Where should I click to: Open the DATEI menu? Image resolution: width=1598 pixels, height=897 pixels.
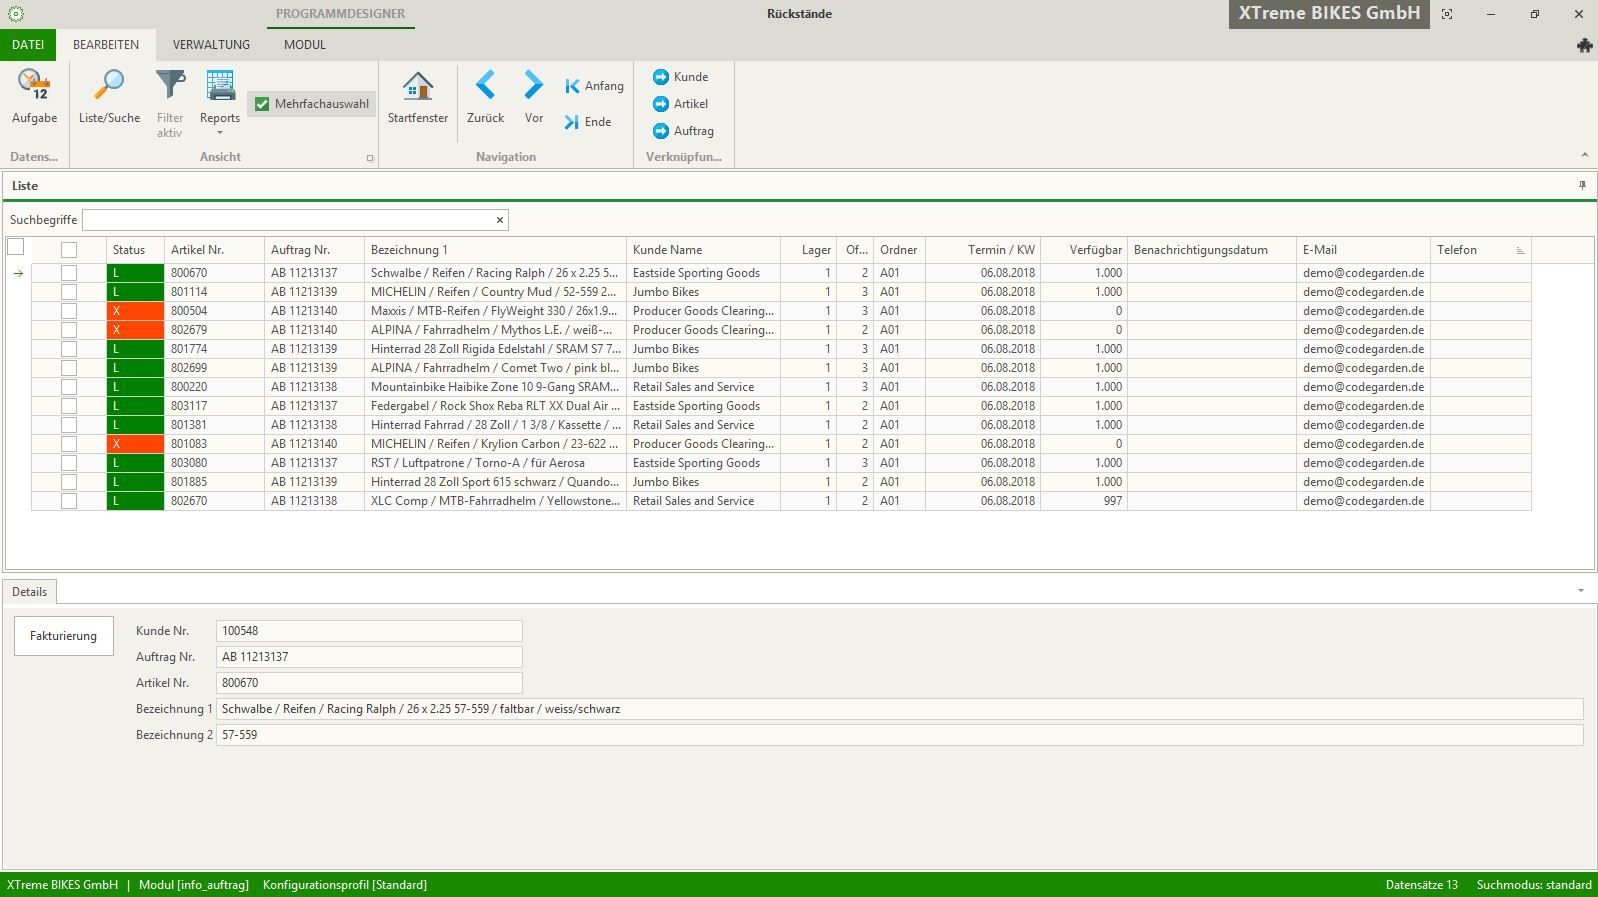[x=28, y=45]
